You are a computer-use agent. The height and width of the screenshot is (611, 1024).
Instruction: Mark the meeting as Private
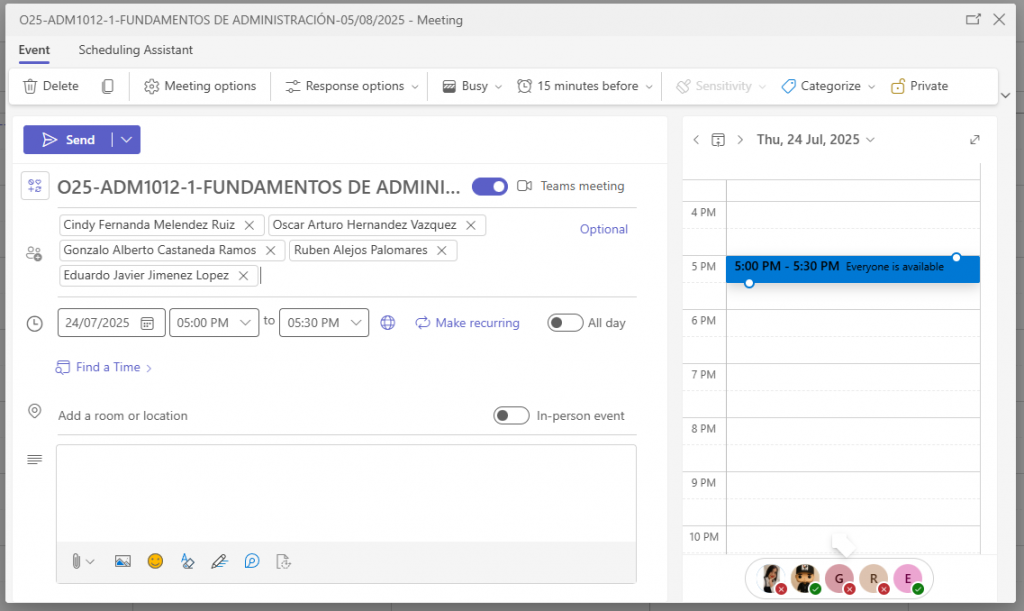[920, 86]
